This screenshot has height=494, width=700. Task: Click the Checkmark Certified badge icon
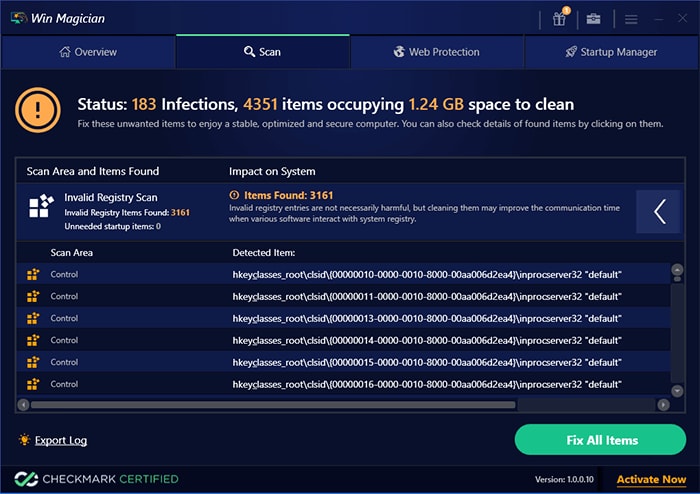tap(26, 479)
